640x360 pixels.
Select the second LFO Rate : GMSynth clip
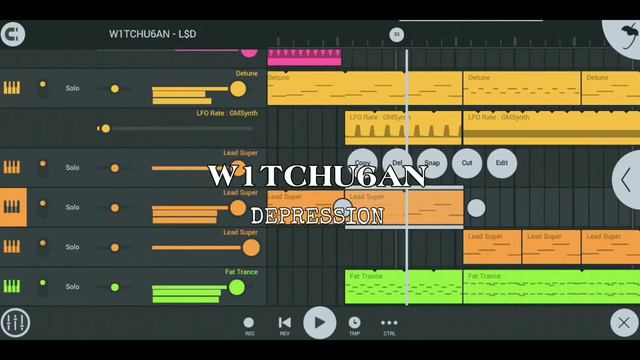551,128
